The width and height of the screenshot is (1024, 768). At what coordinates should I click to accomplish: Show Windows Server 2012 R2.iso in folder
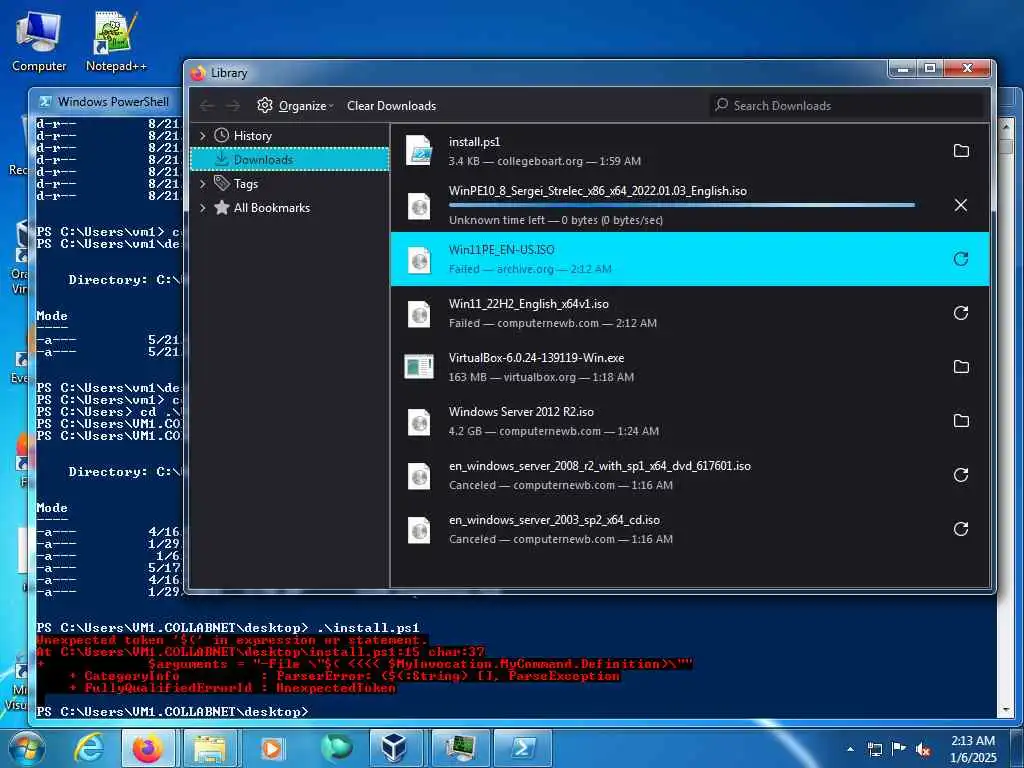(961, 421)
